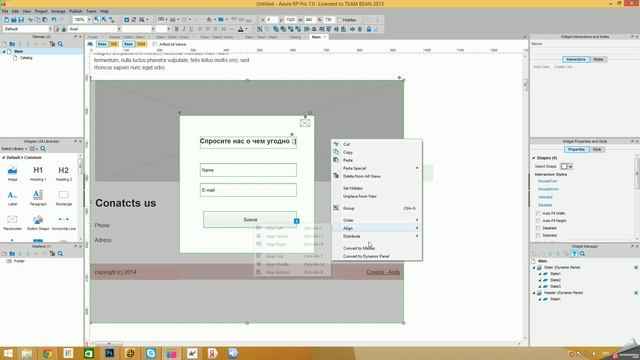Collapse the Default > Common library section
Screen dimensions: 640x360
click(x=4, y=158)
